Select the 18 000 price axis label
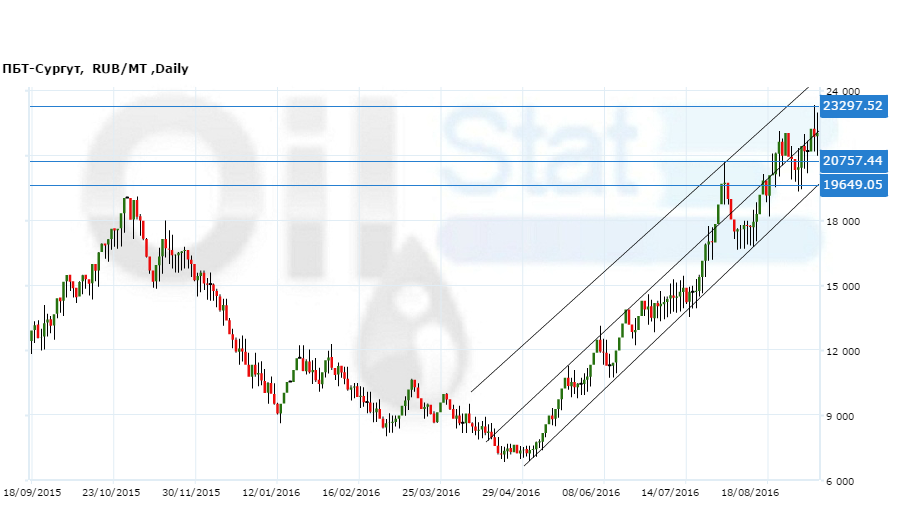909x509 pixels. (x=841, y=222)
